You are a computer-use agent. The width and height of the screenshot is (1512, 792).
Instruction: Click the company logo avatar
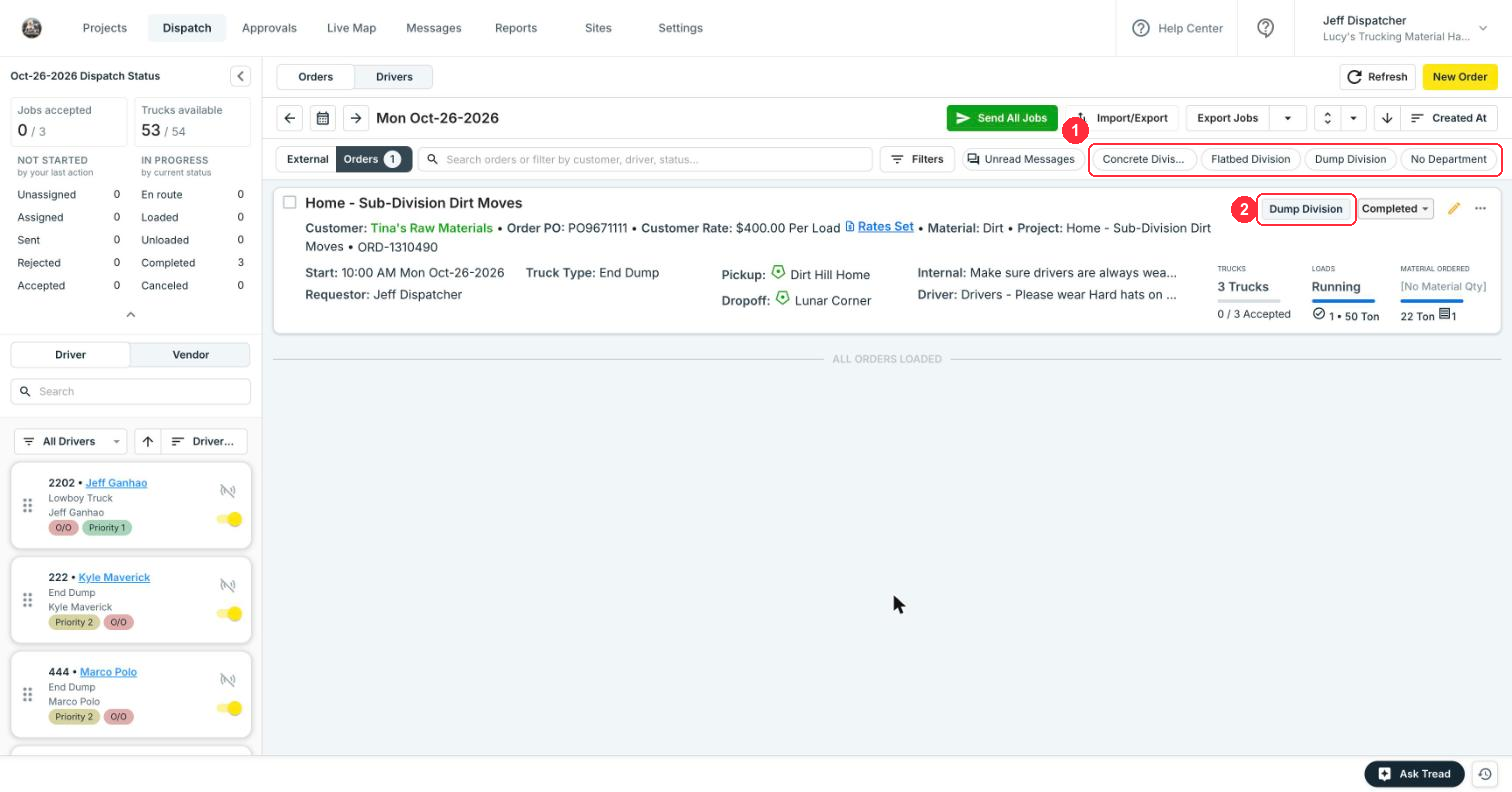point(32,28)
